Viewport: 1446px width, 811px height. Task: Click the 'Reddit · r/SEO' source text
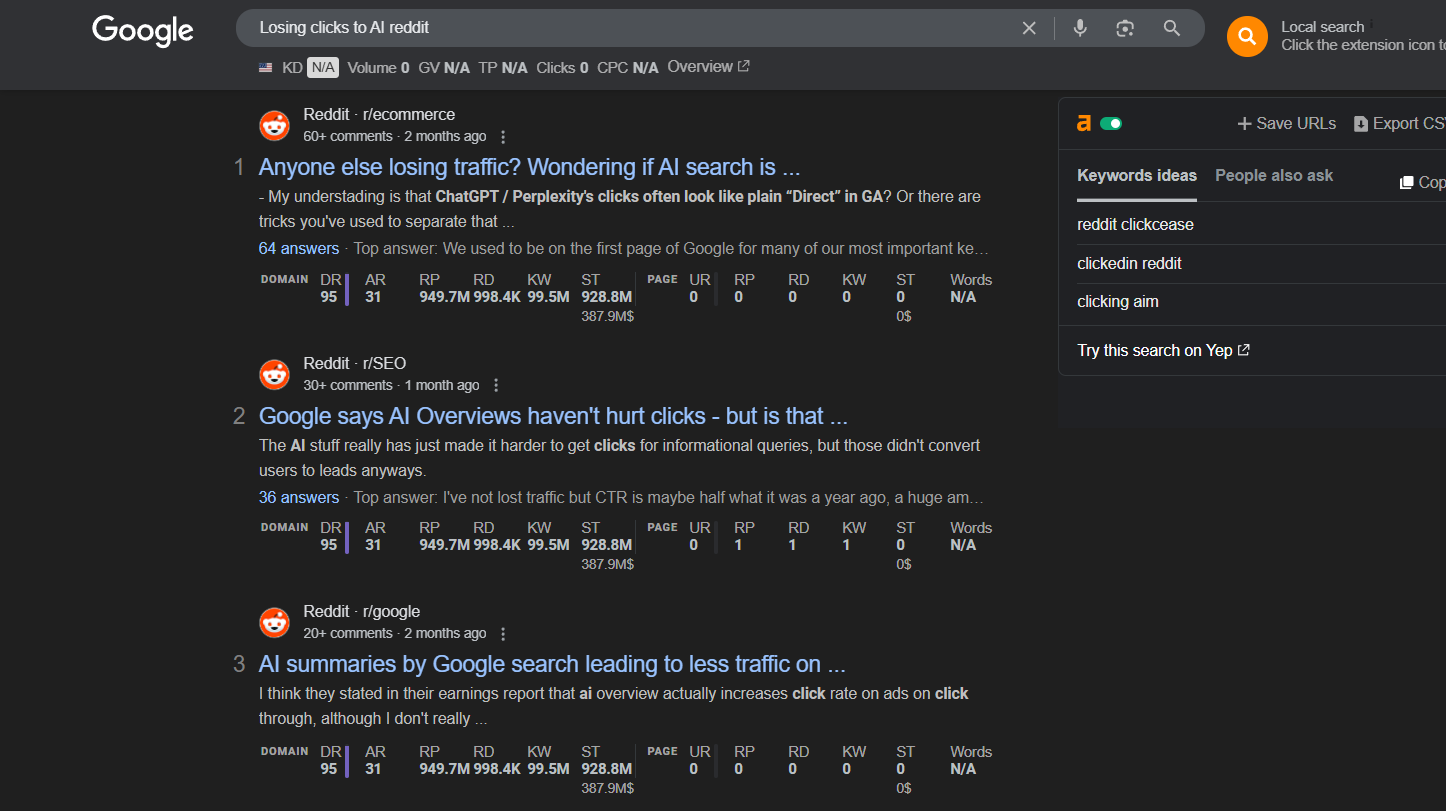tap(355, 364)
